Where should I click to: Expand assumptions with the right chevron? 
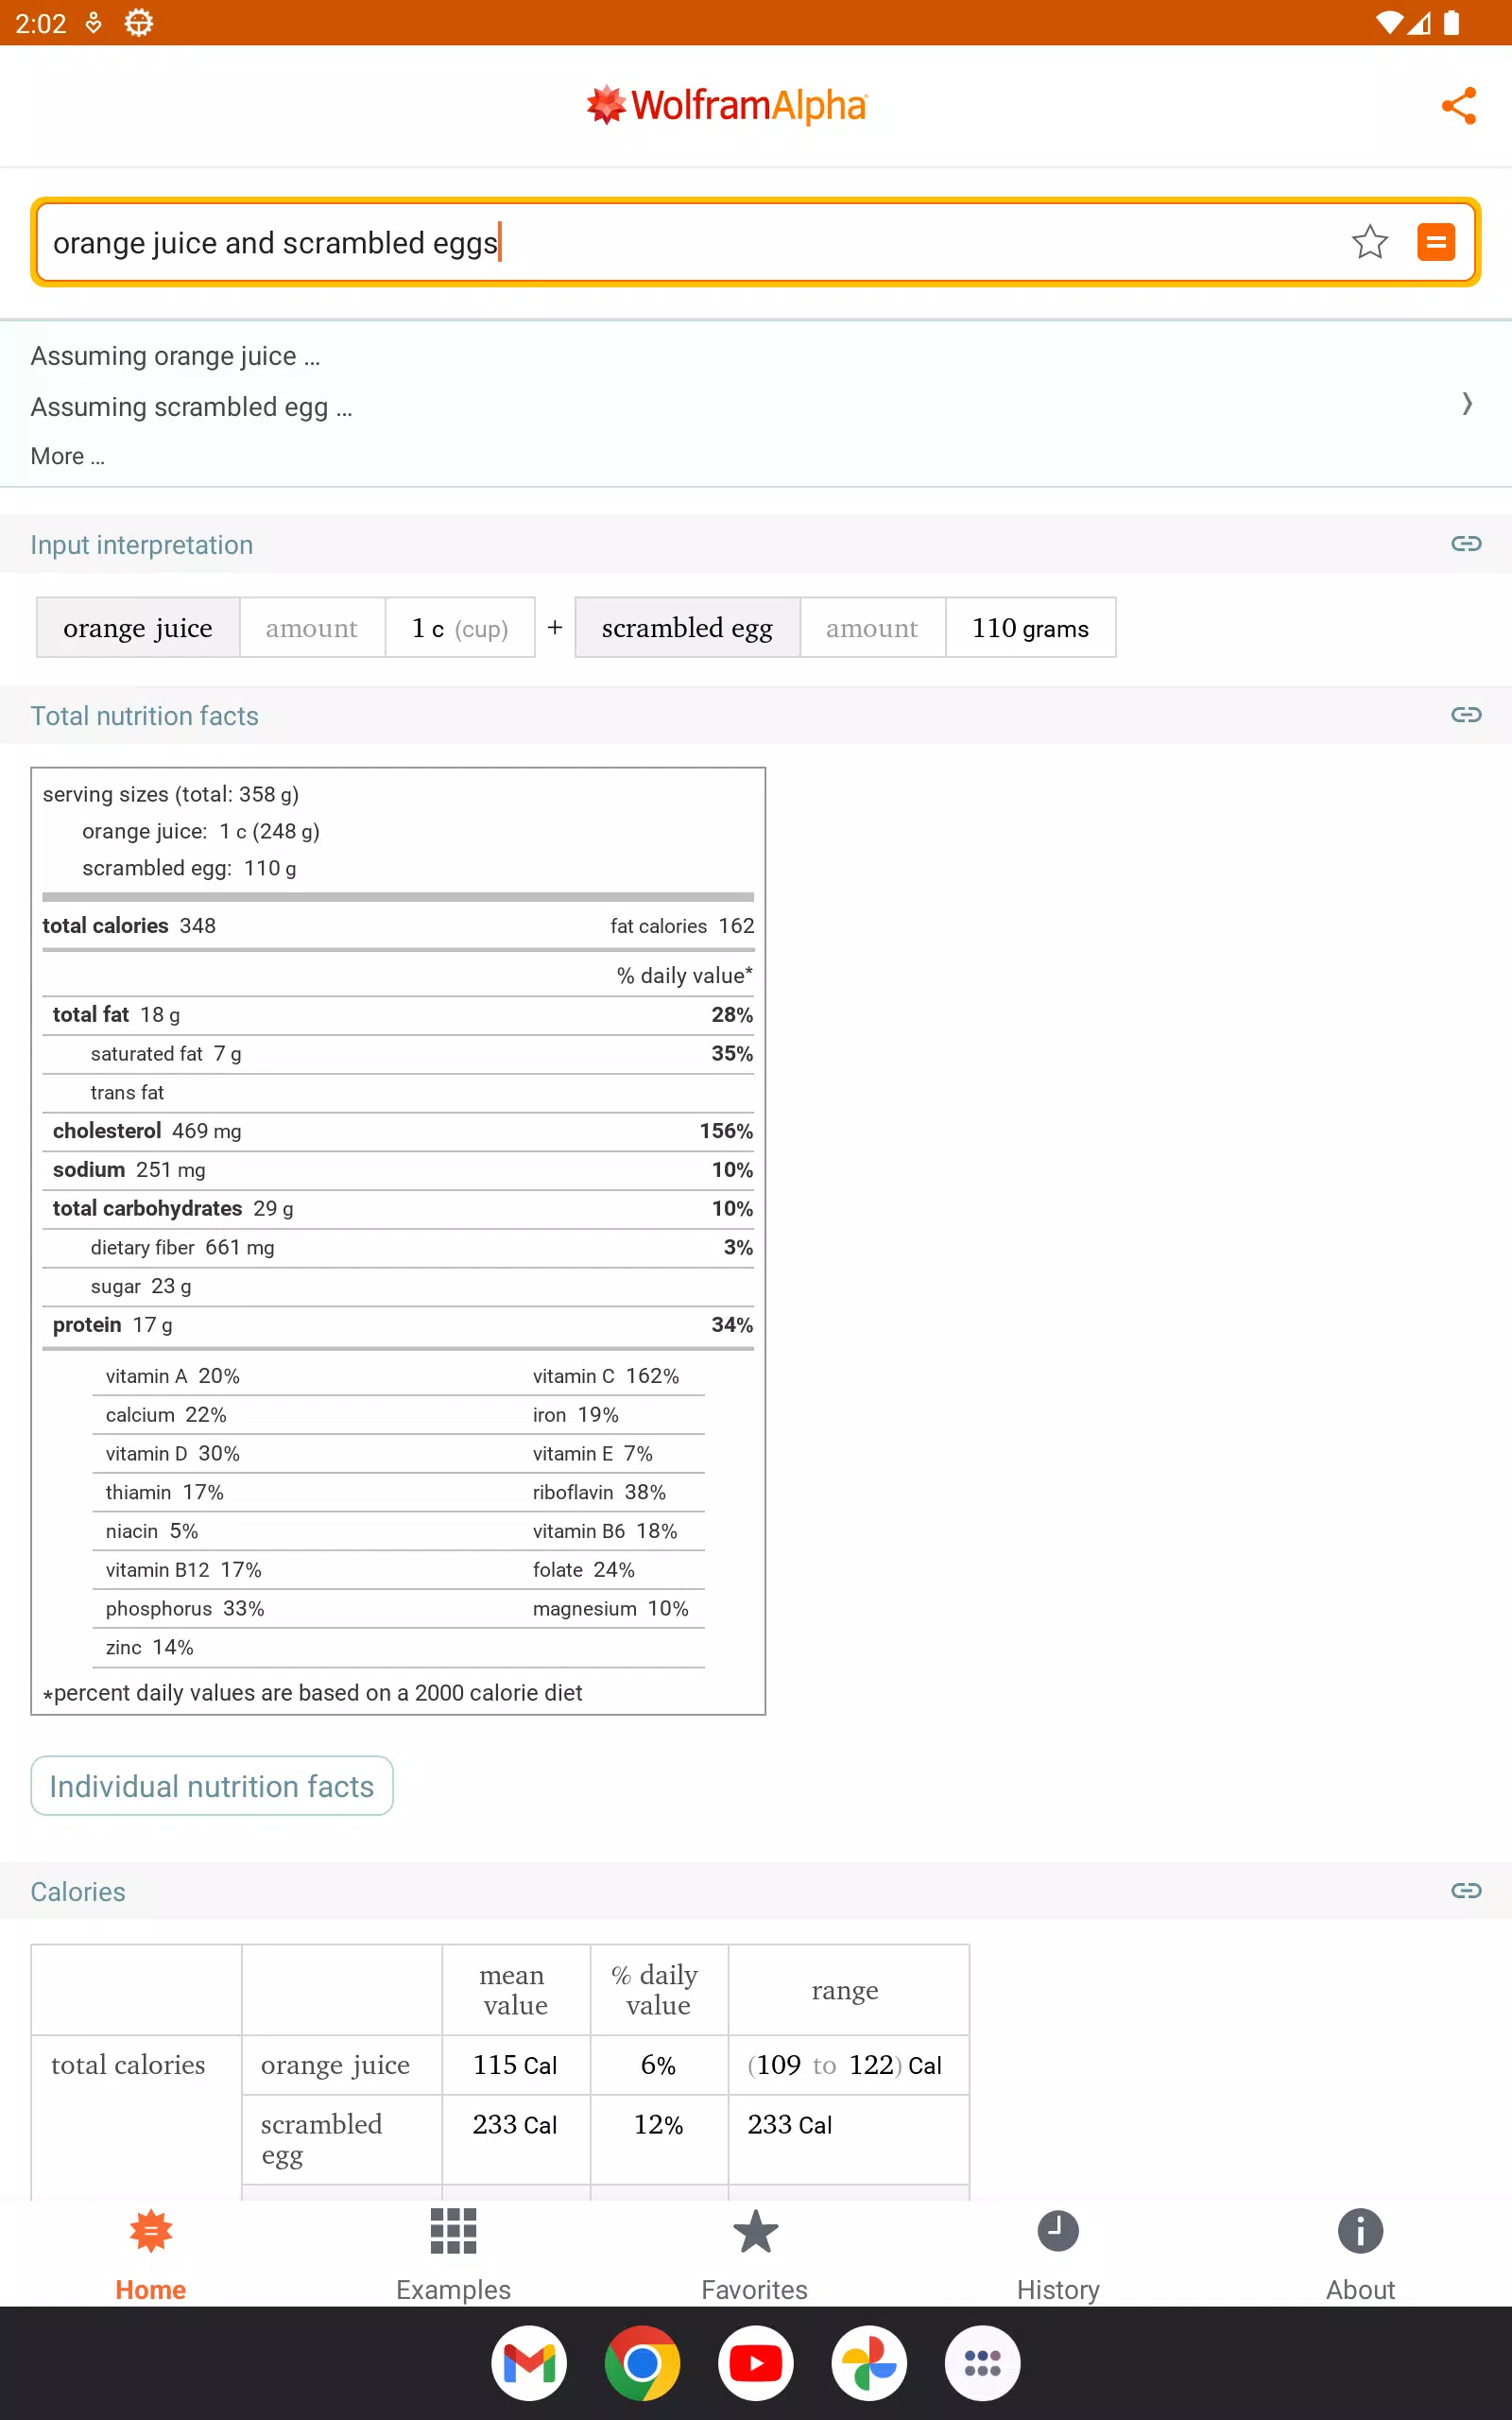(x=1466, y=404)
